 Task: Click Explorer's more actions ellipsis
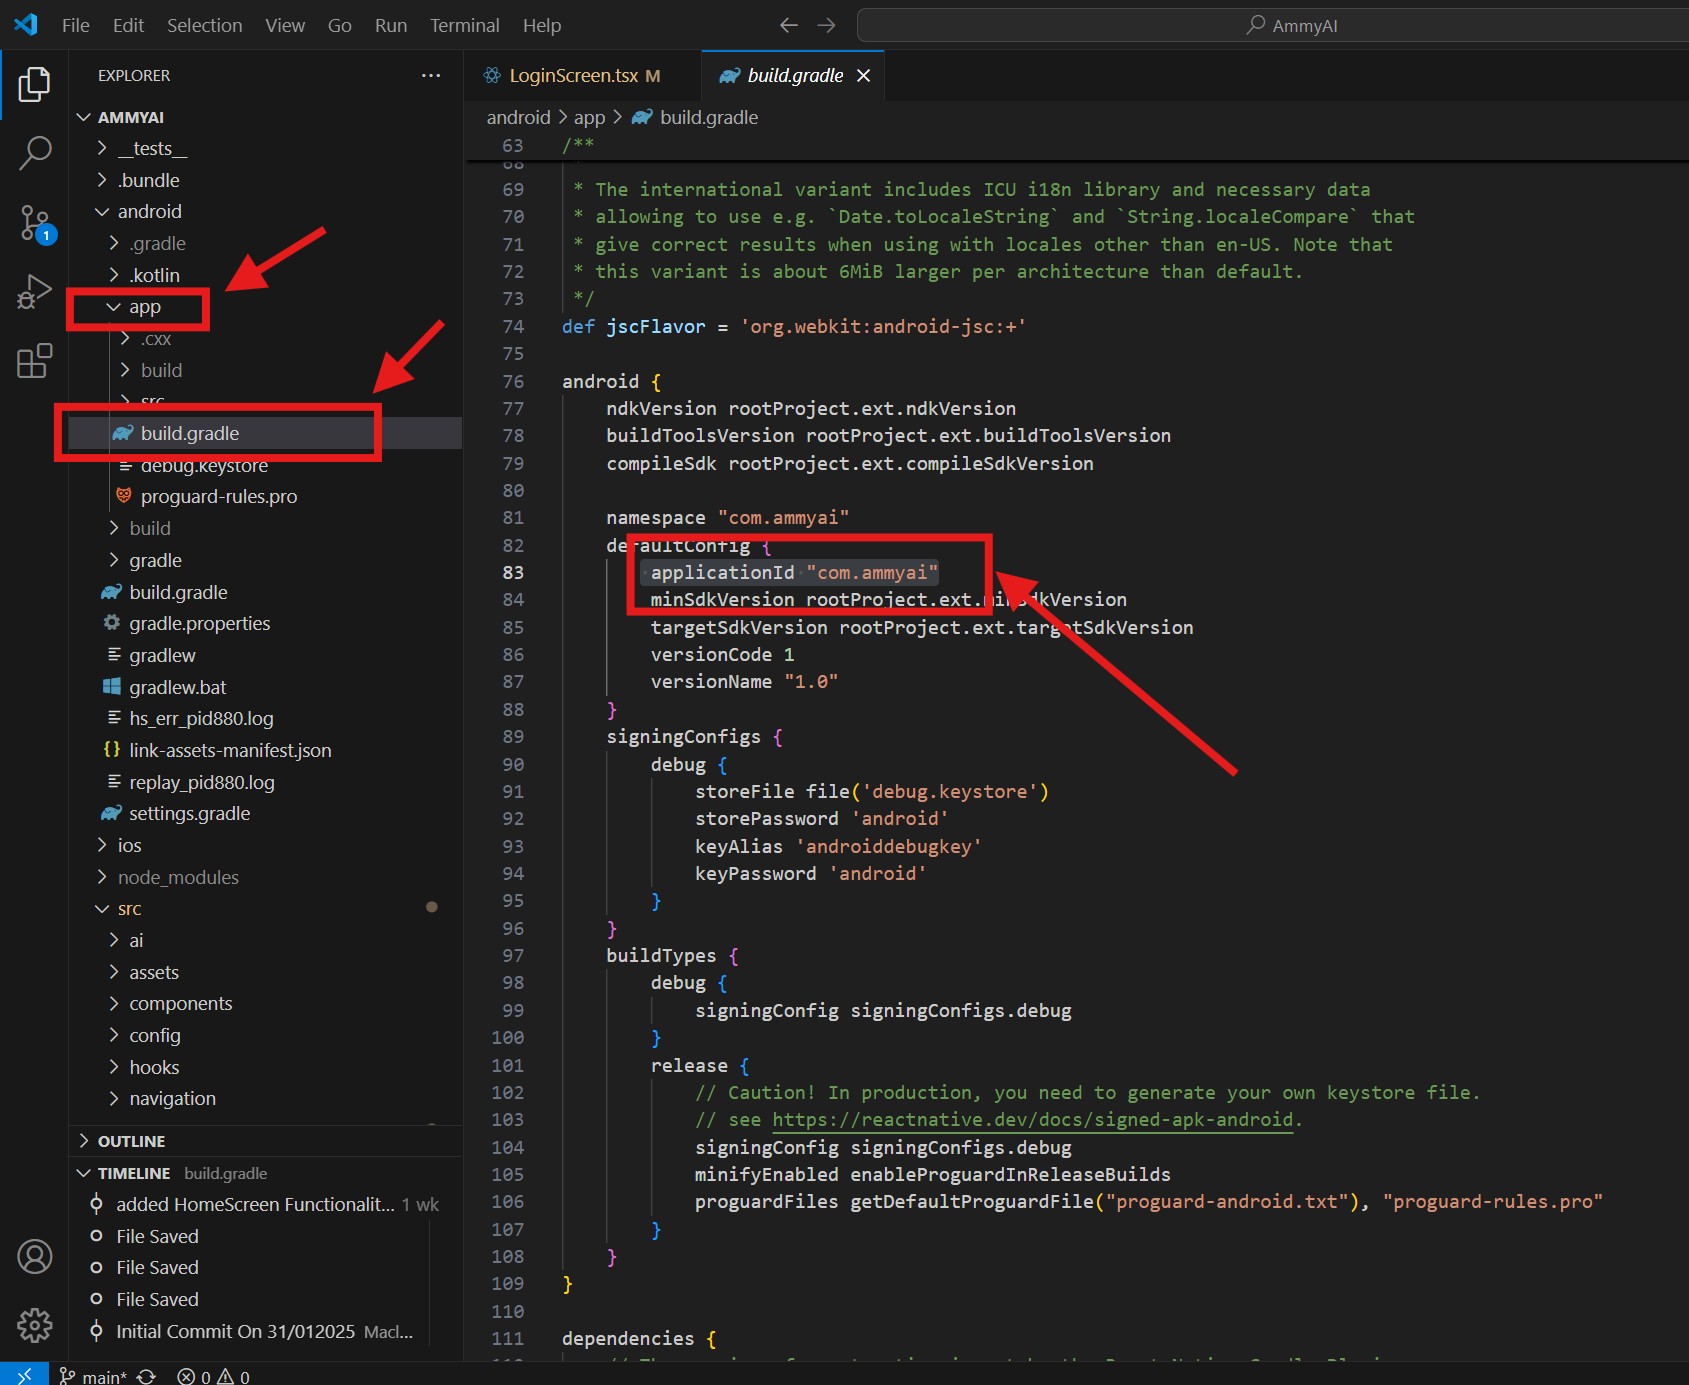(x=431, y=76)
